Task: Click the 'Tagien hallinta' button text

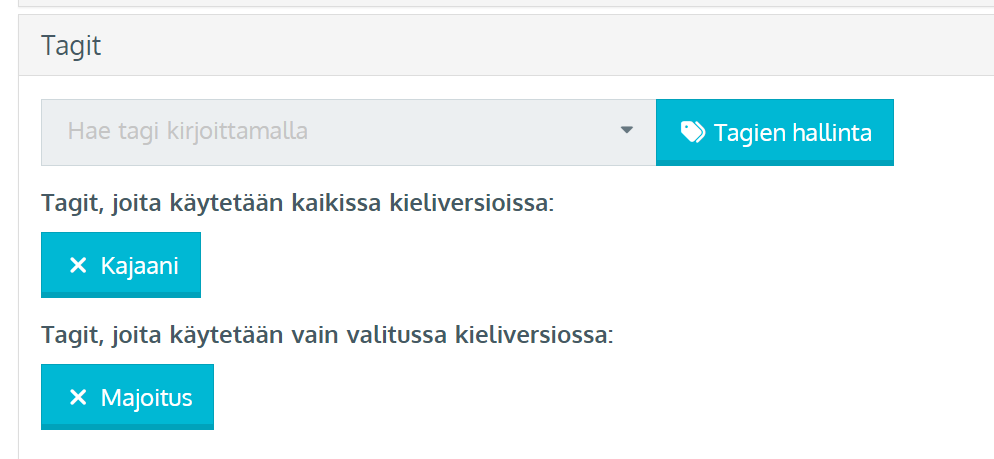Action: pos(792,133)
